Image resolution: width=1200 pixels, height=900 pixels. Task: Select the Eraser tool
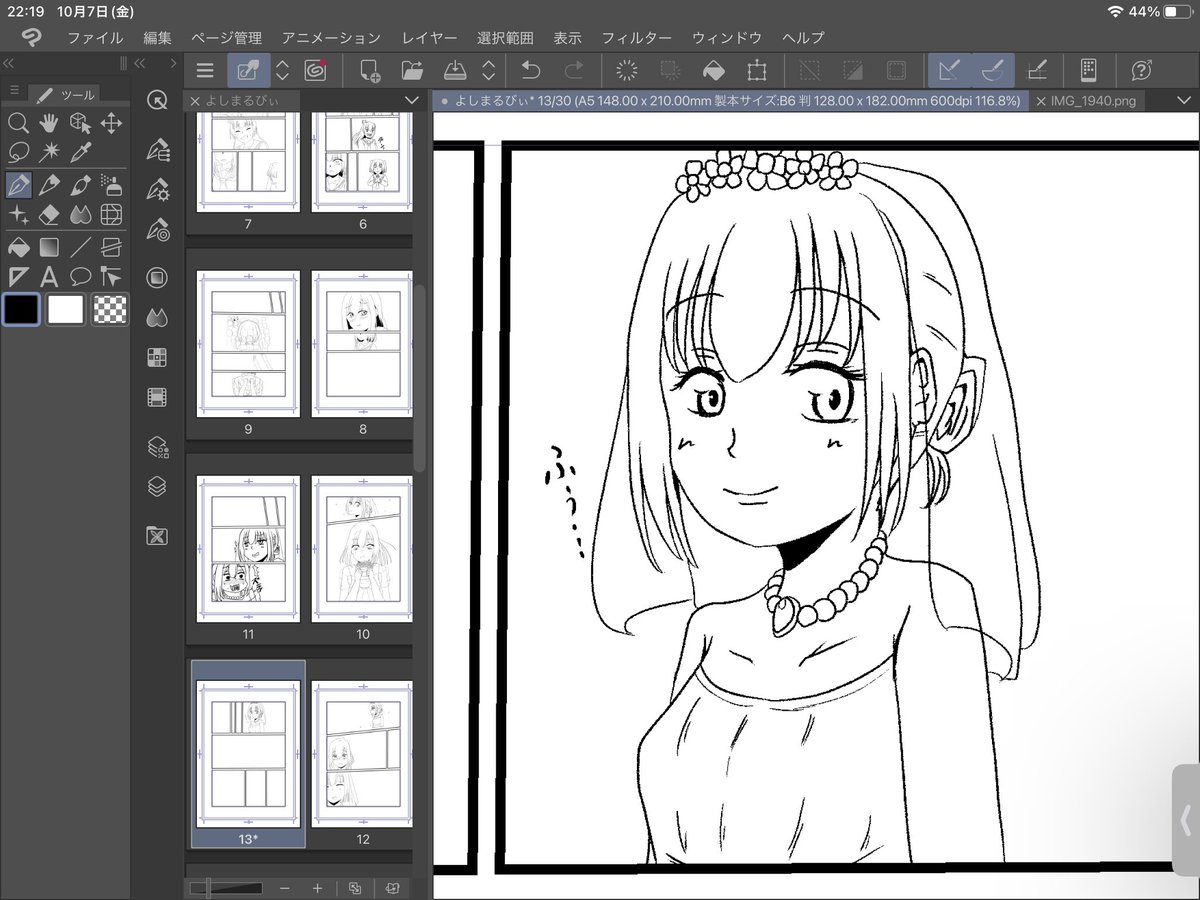49,215
